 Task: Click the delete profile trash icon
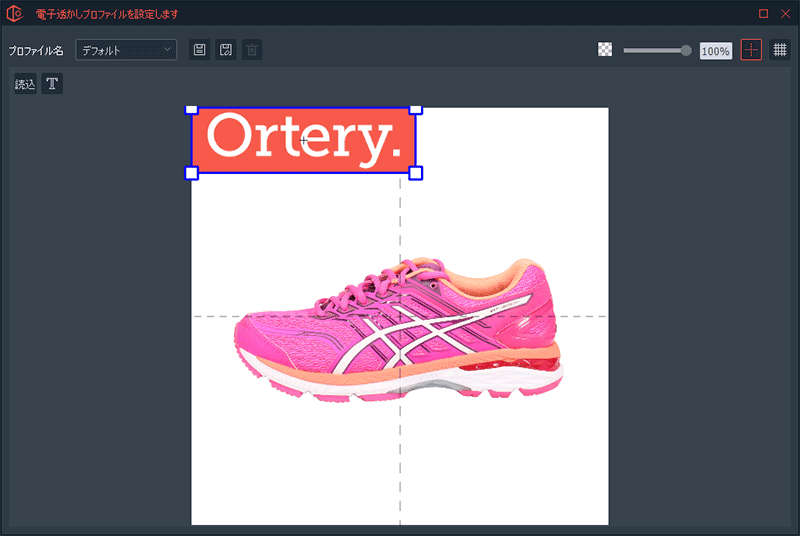click(x=252, y=50)
